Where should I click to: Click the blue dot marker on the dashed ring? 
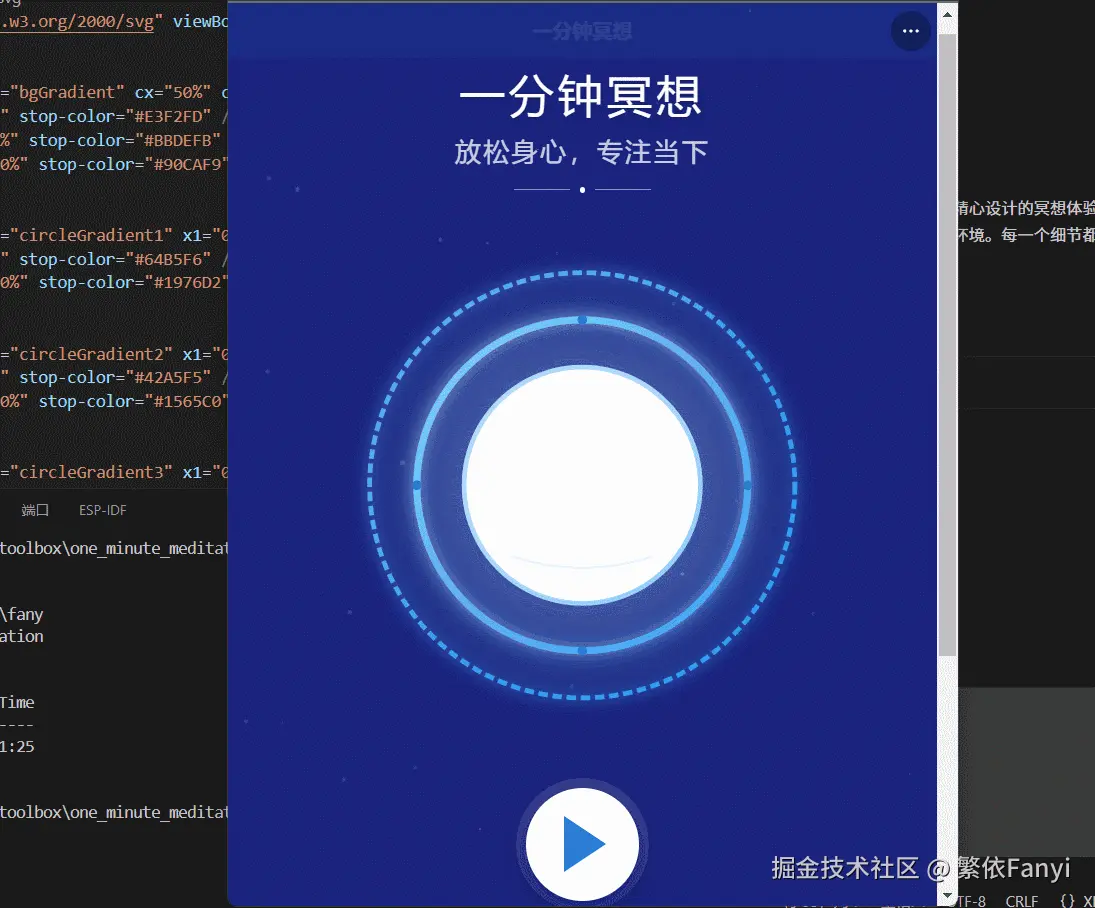coord(581,320)
